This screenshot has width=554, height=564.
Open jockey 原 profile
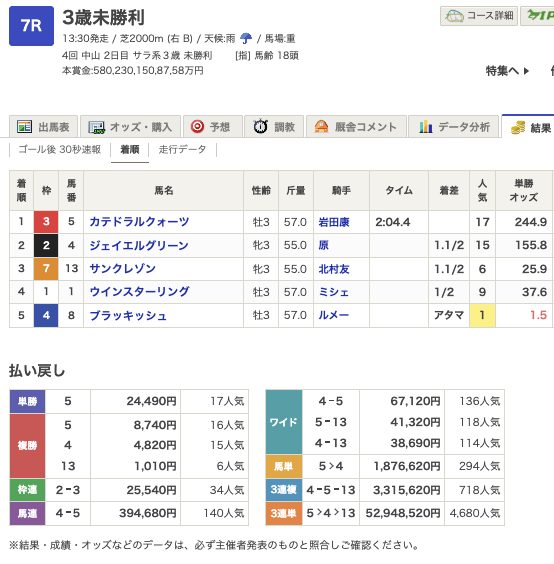[323, 245]
